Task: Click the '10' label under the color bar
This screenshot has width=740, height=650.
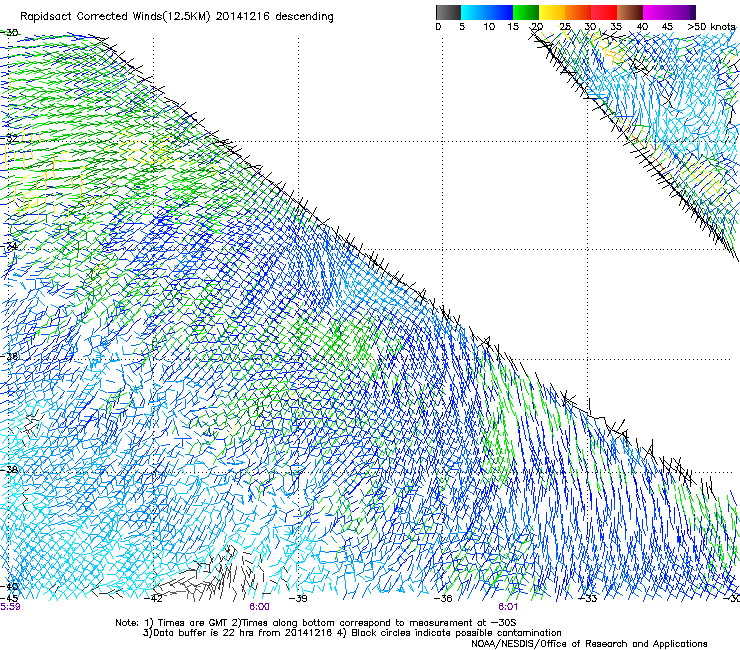Action: click(x=489, y=26)
